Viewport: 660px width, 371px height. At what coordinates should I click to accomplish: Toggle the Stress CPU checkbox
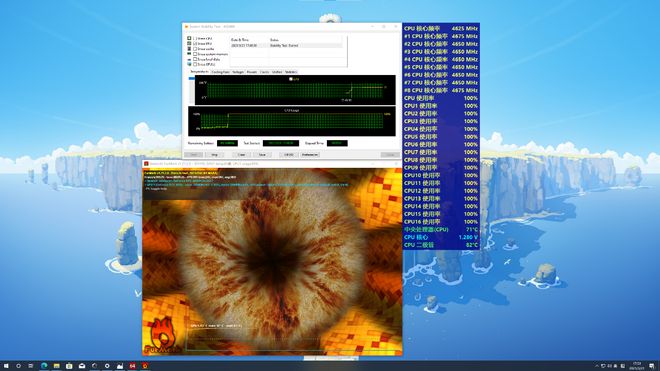point(195,38)
